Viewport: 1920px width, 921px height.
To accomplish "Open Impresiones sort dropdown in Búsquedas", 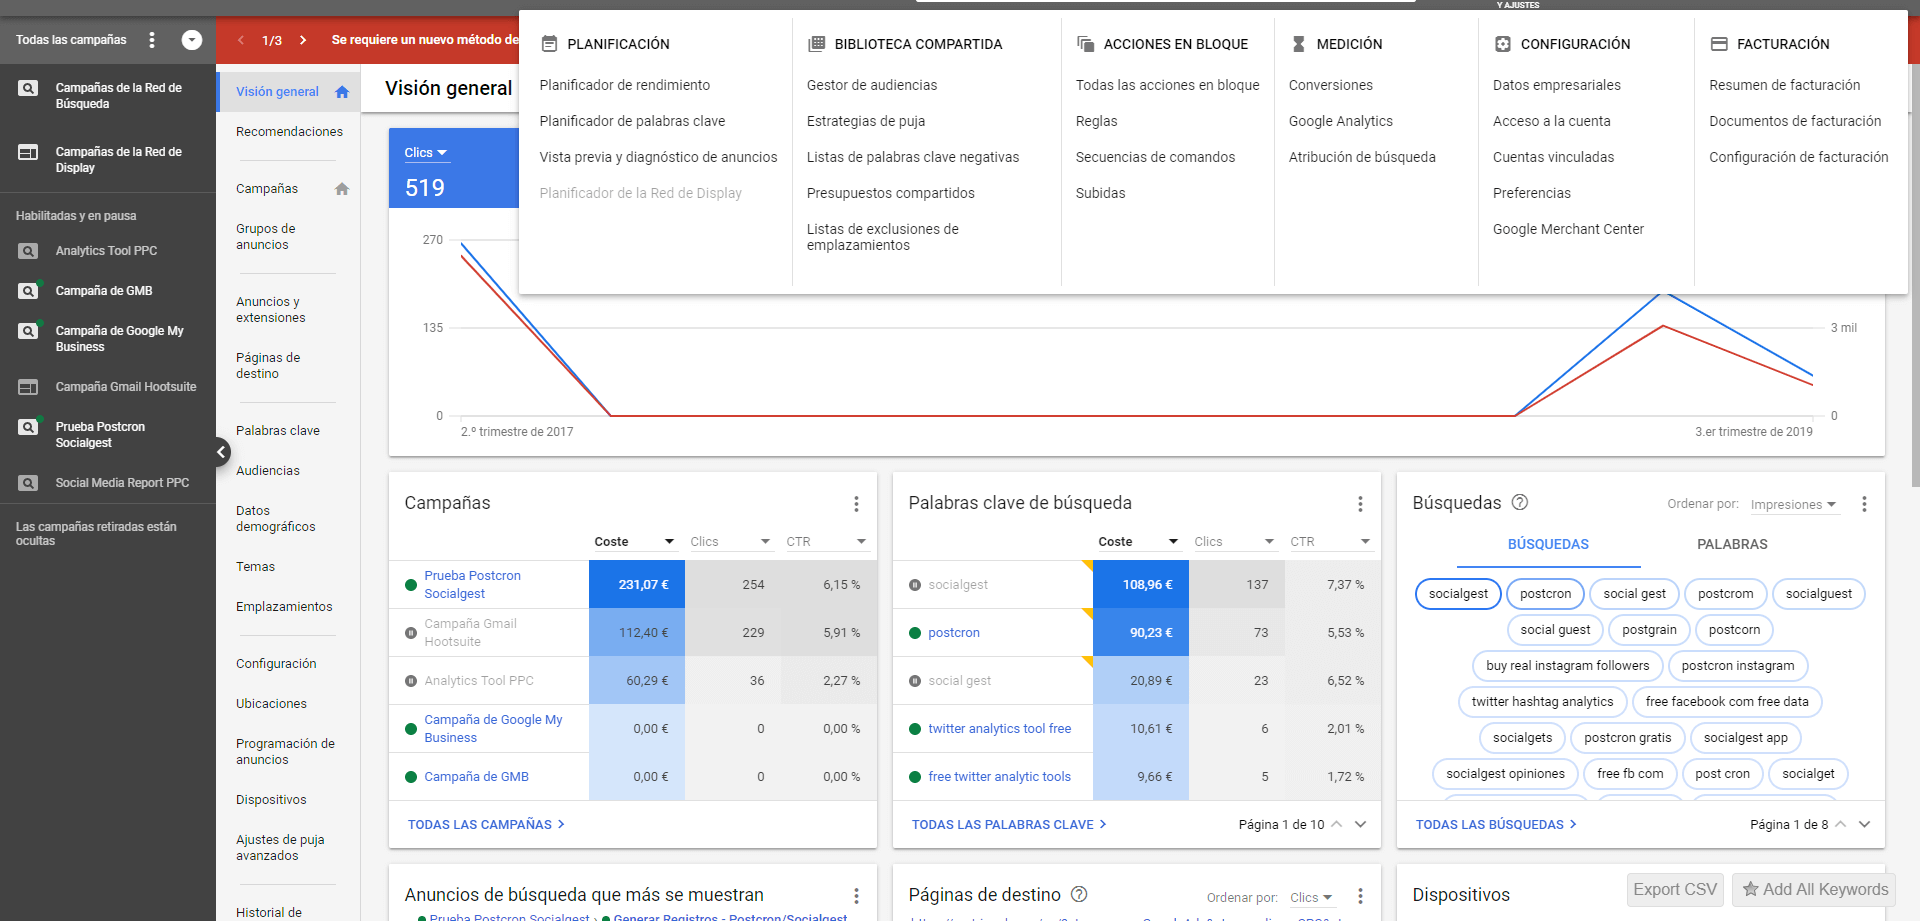I will [1793, 505].
